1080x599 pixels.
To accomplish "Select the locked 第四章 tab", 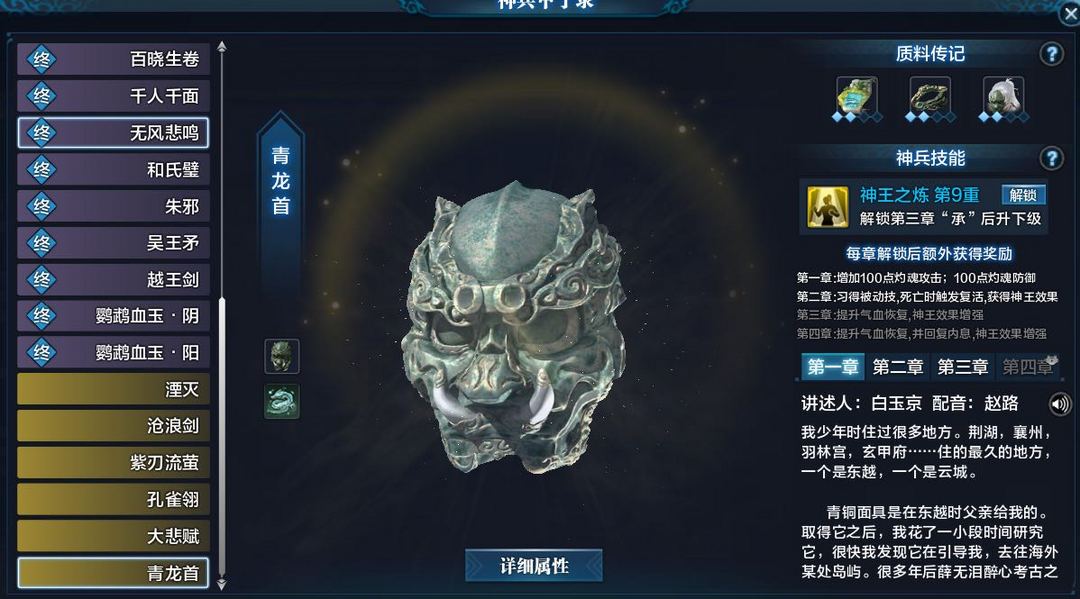I will click(x=1027, y=367).
